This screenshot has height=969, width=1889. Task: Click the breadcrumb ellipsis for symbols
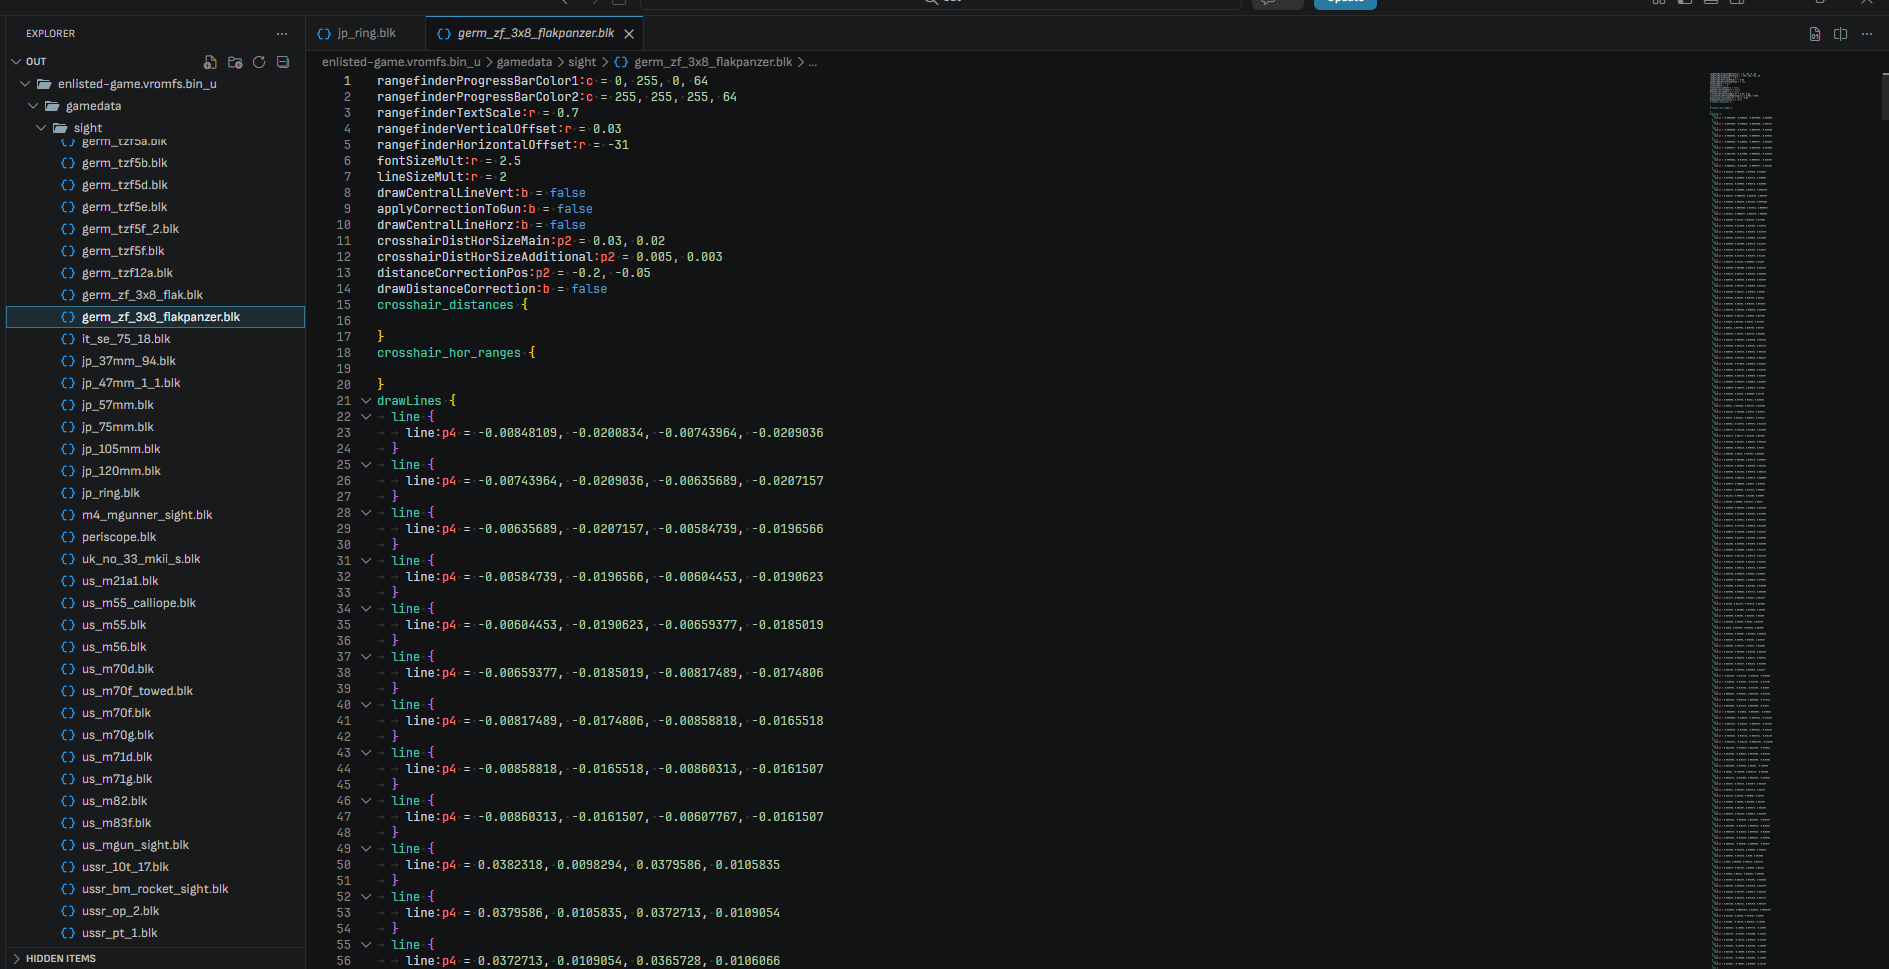point(813,62)
